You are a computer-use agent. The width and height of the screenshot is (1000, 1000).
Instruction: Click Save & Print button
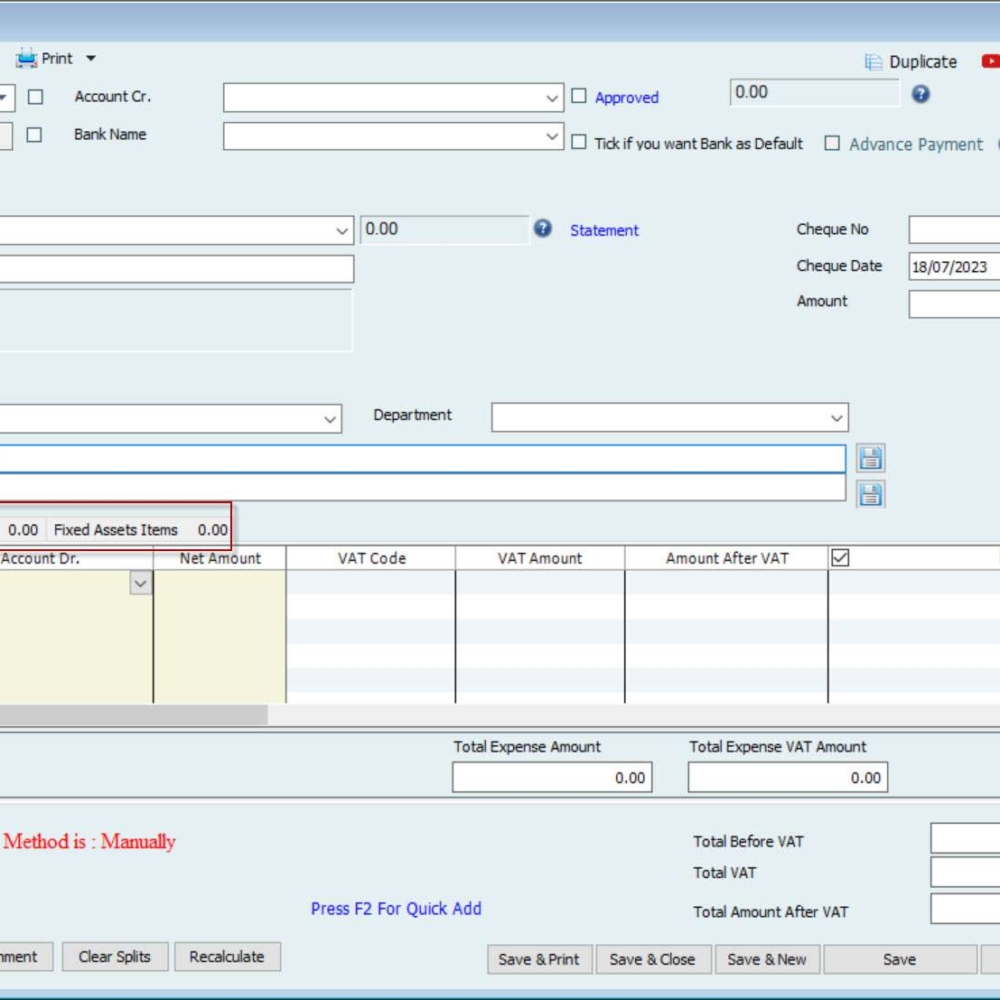click(540, 959)
